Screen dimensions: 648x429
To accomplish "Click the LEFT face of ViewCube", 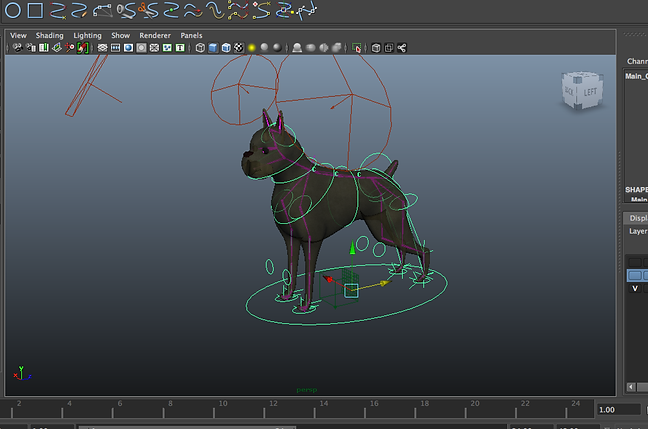I will pos(590,92).
